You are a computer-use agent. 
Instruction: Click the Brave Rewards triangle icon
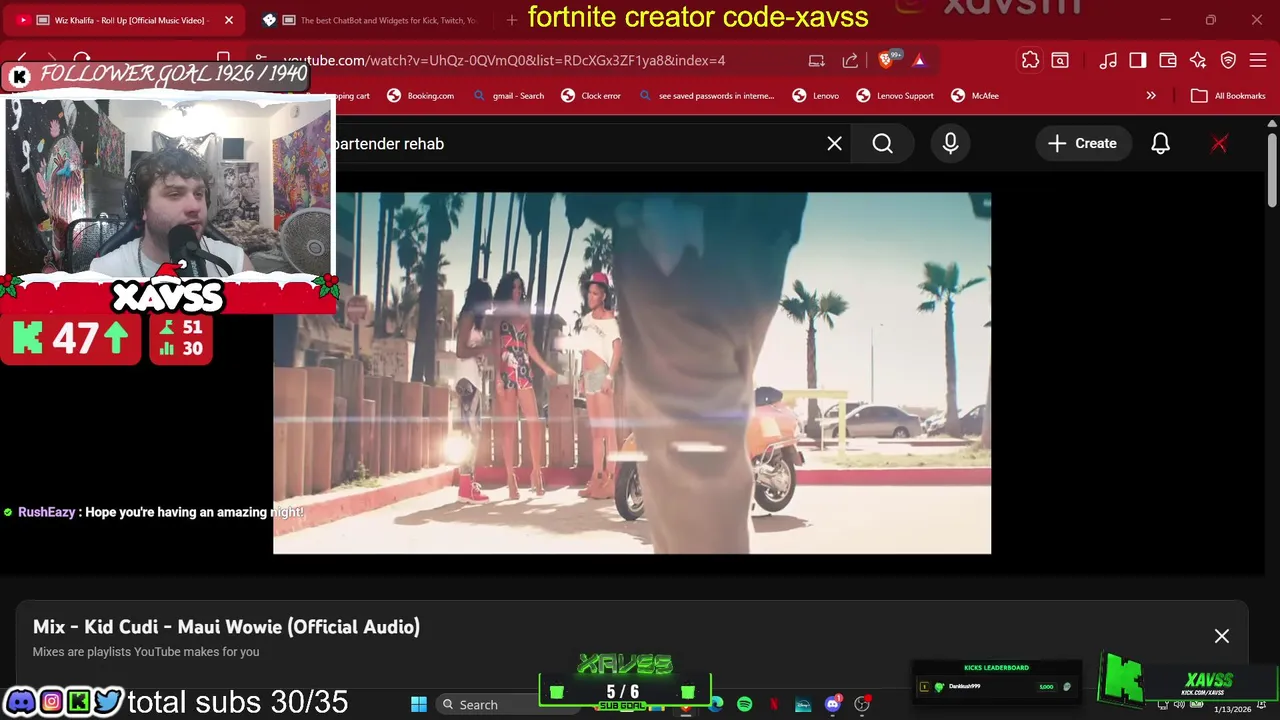[919, 60]
